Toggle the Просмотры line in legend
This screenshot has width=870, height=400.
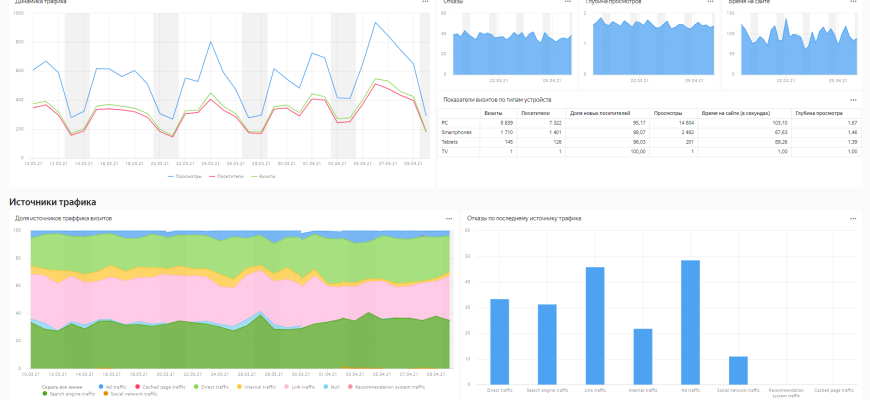[187, 176]
